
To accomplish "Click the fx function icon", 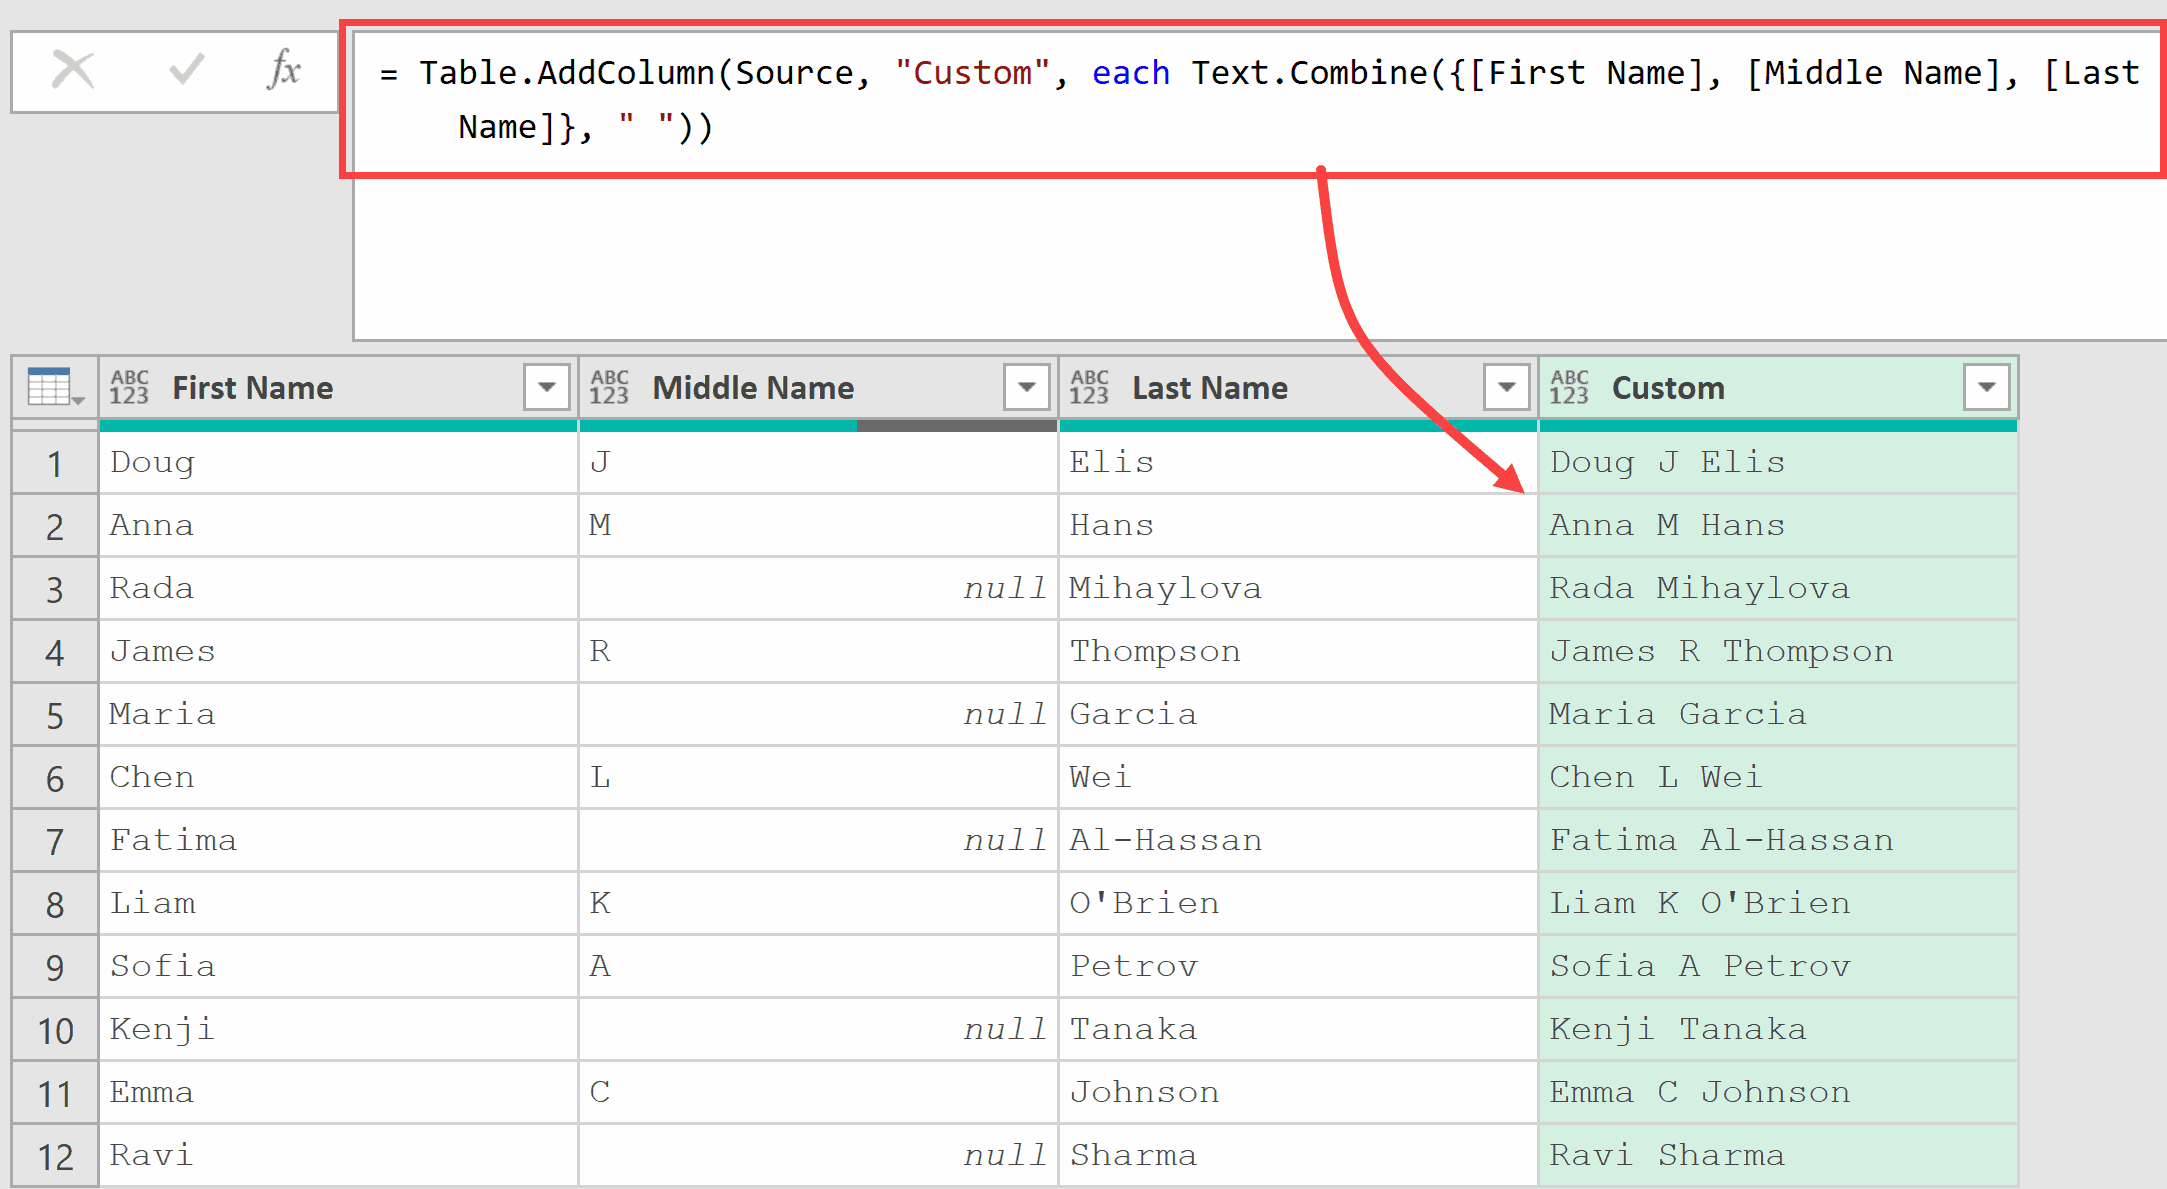I will [x=284, y=70].
